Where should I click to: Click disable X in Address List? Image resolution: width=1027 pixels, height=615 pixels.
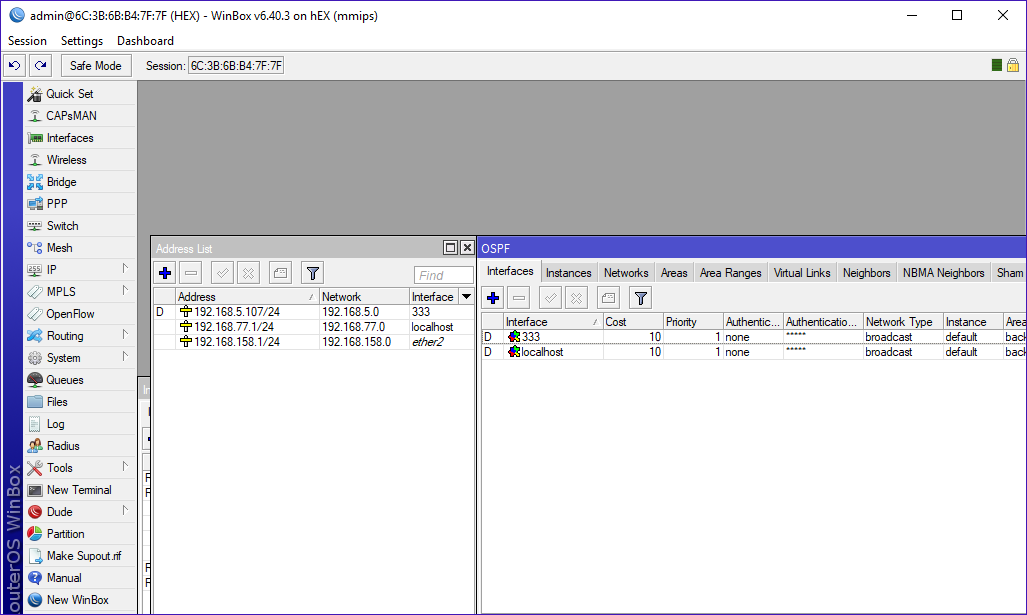[x=248, y=273]
